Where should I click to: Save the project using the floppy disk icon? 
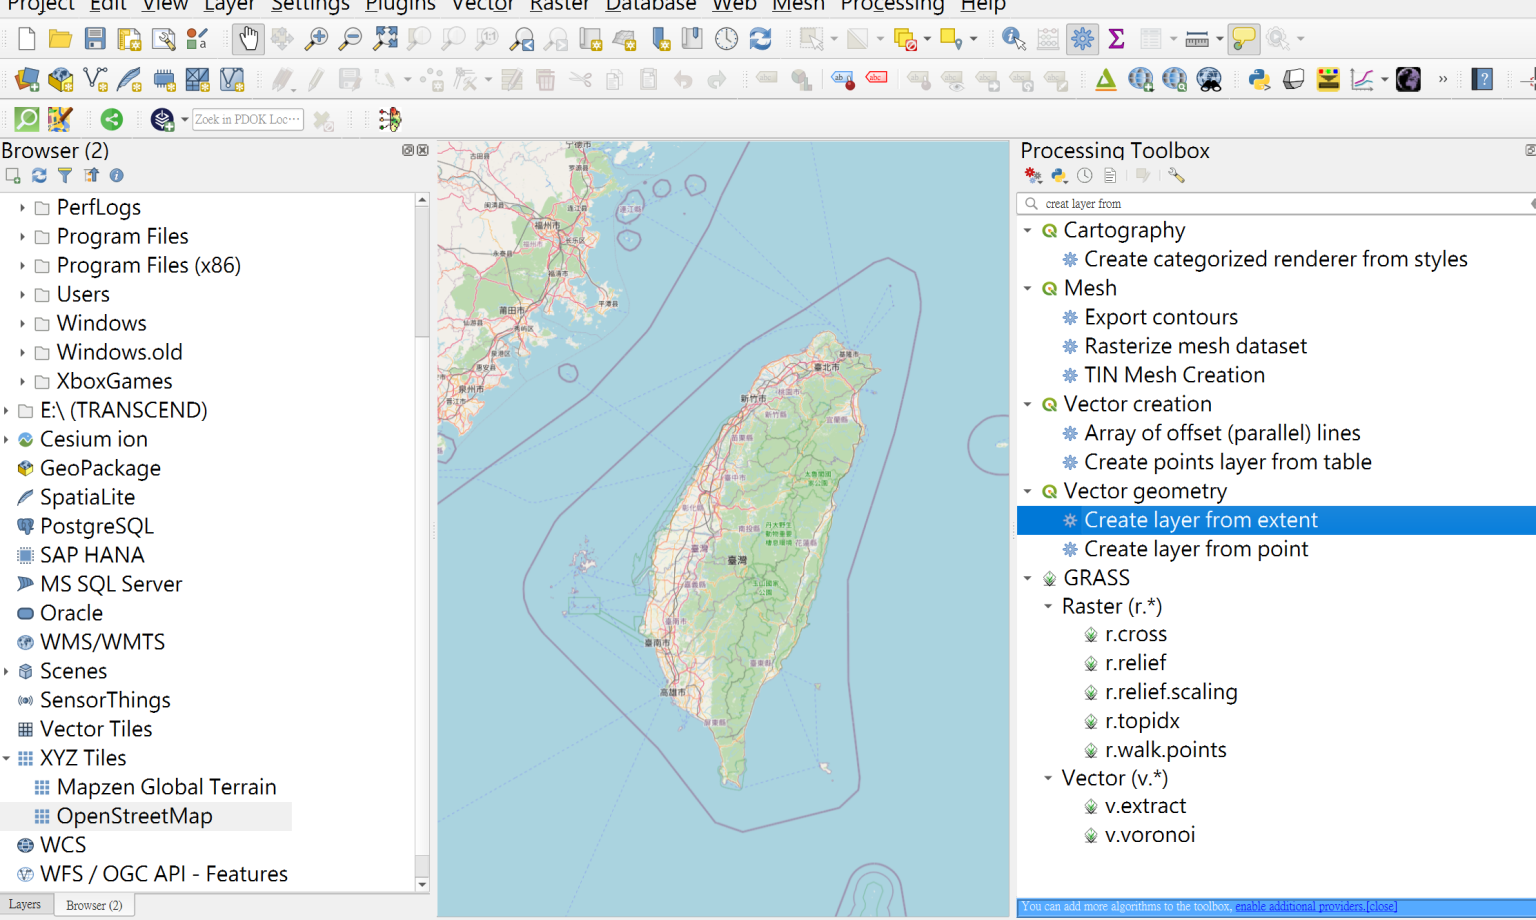click(x=95, y=39)
